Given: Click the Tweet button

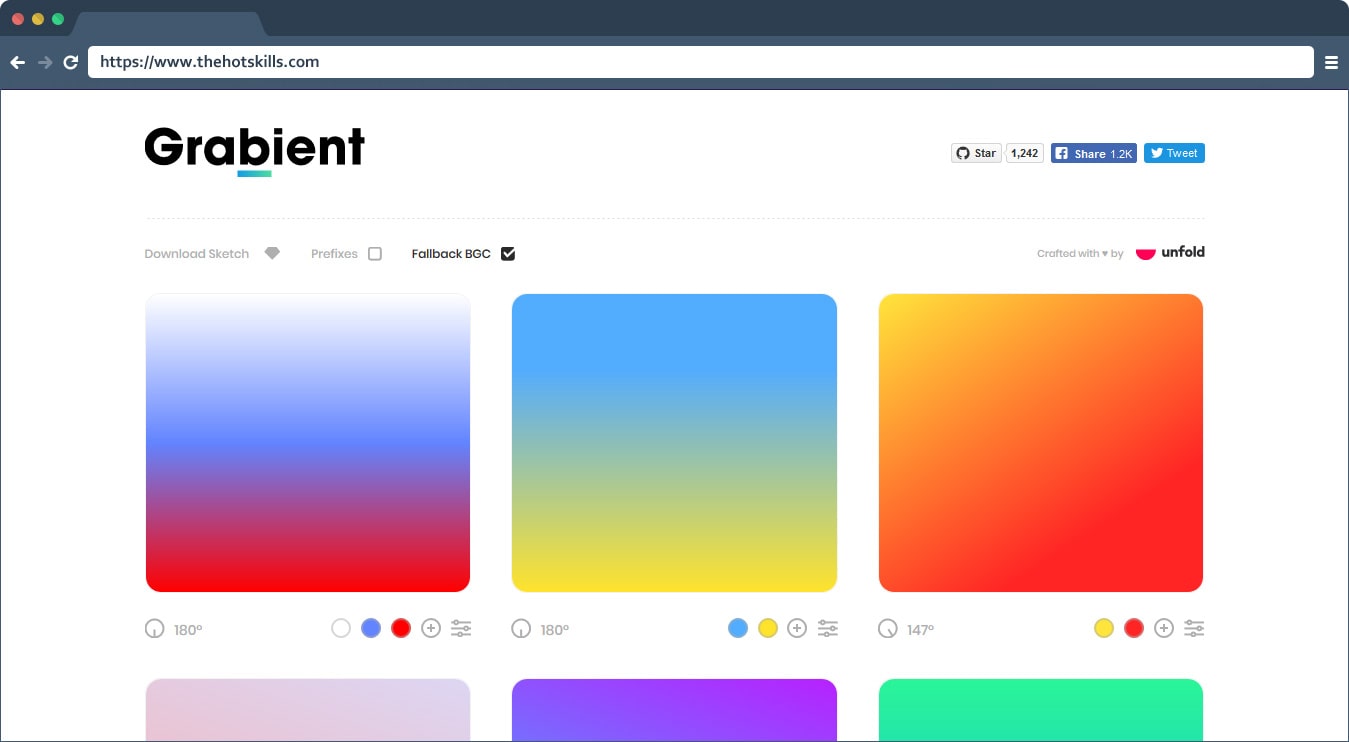Looking at the screenshot, I should click(1174, 153).
